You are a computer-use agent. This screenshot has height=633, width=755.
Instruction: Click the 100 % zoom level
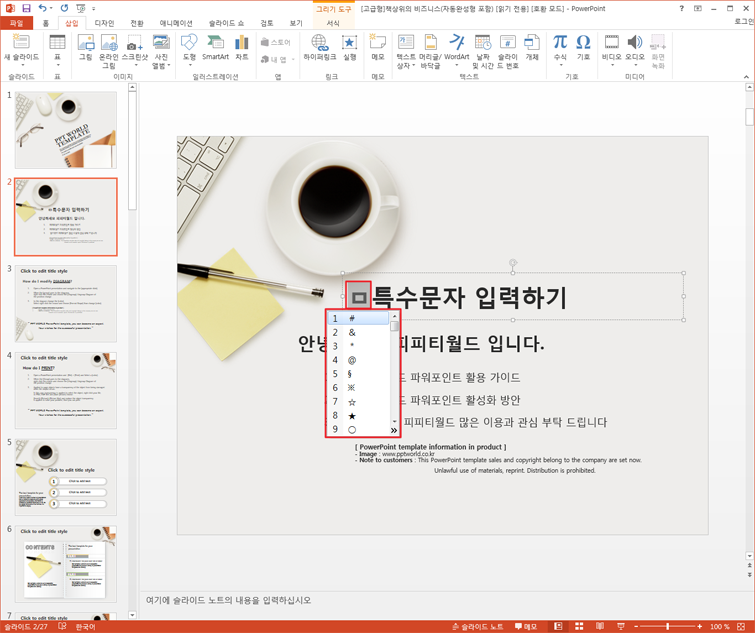(720, 626)
